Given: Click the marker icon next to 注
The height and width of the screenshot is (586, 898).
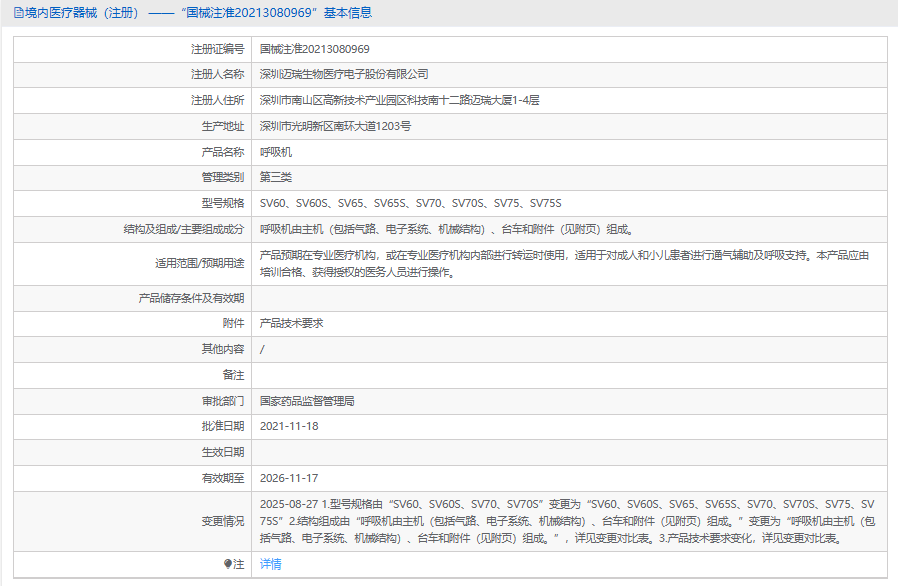Looking at the screenshot, I should click(x=228, y=564).
